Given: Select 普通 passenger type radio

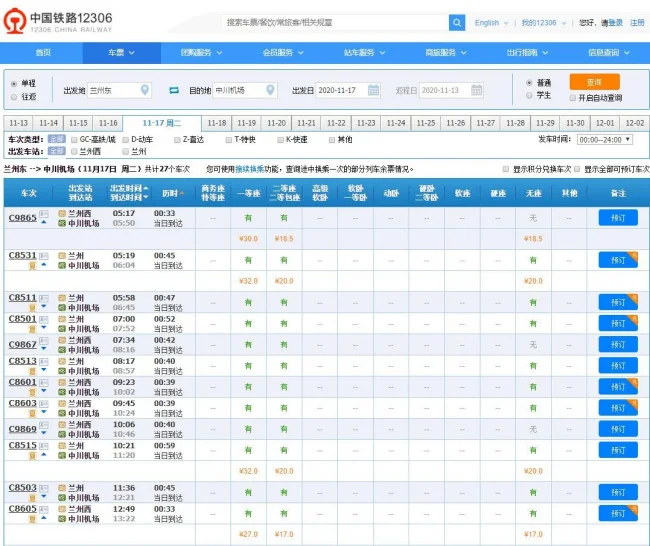Looking at the screenshot, I should coord(529,83).
